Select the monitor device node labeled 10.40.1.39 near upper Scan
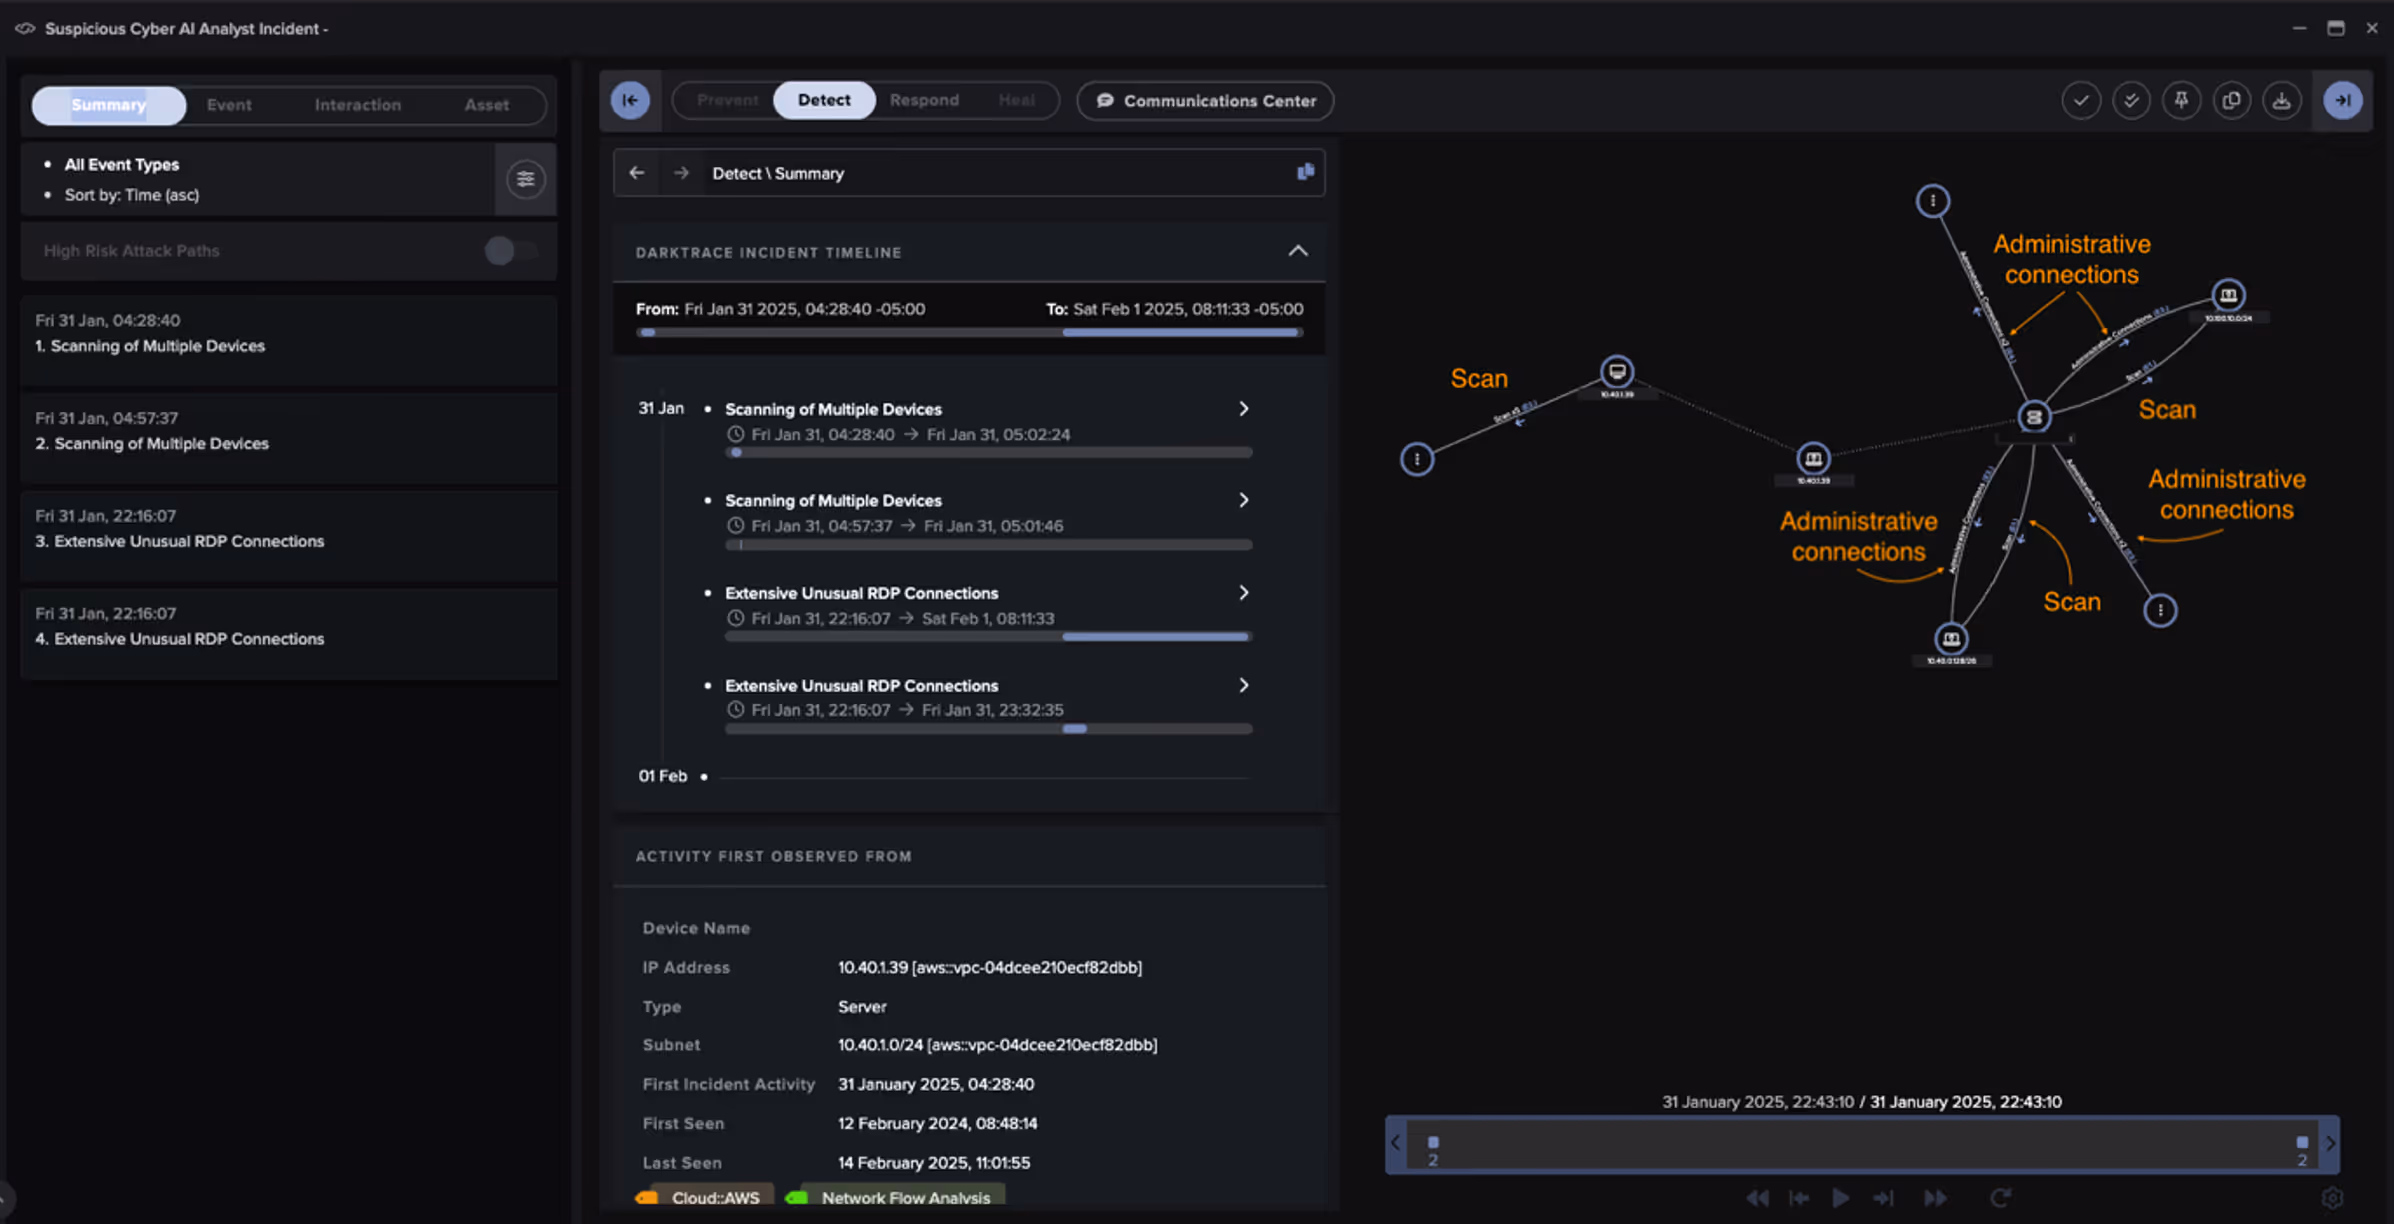The height and width of the screenshot is (1224, 2394). pyautogui.click(x=1617, y=372)
